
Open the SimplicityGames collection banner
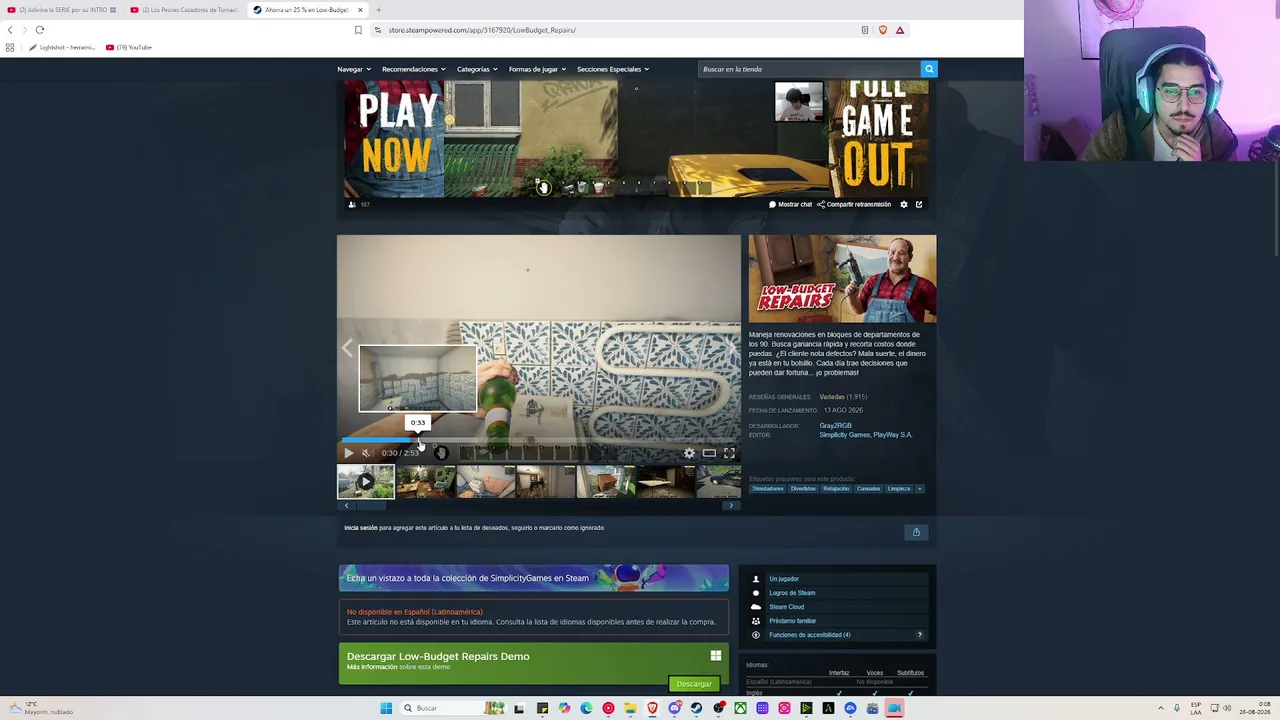tap(534, 578)
